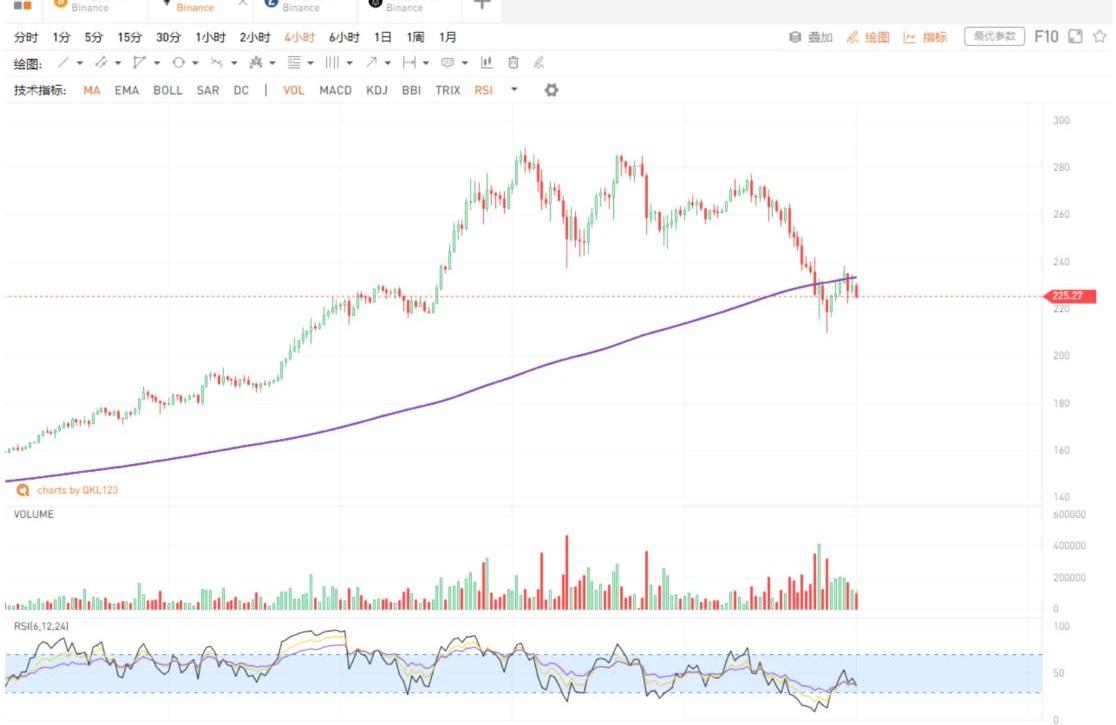
Task: Select the line drawing tool
Action: click(x=64, y=63)
